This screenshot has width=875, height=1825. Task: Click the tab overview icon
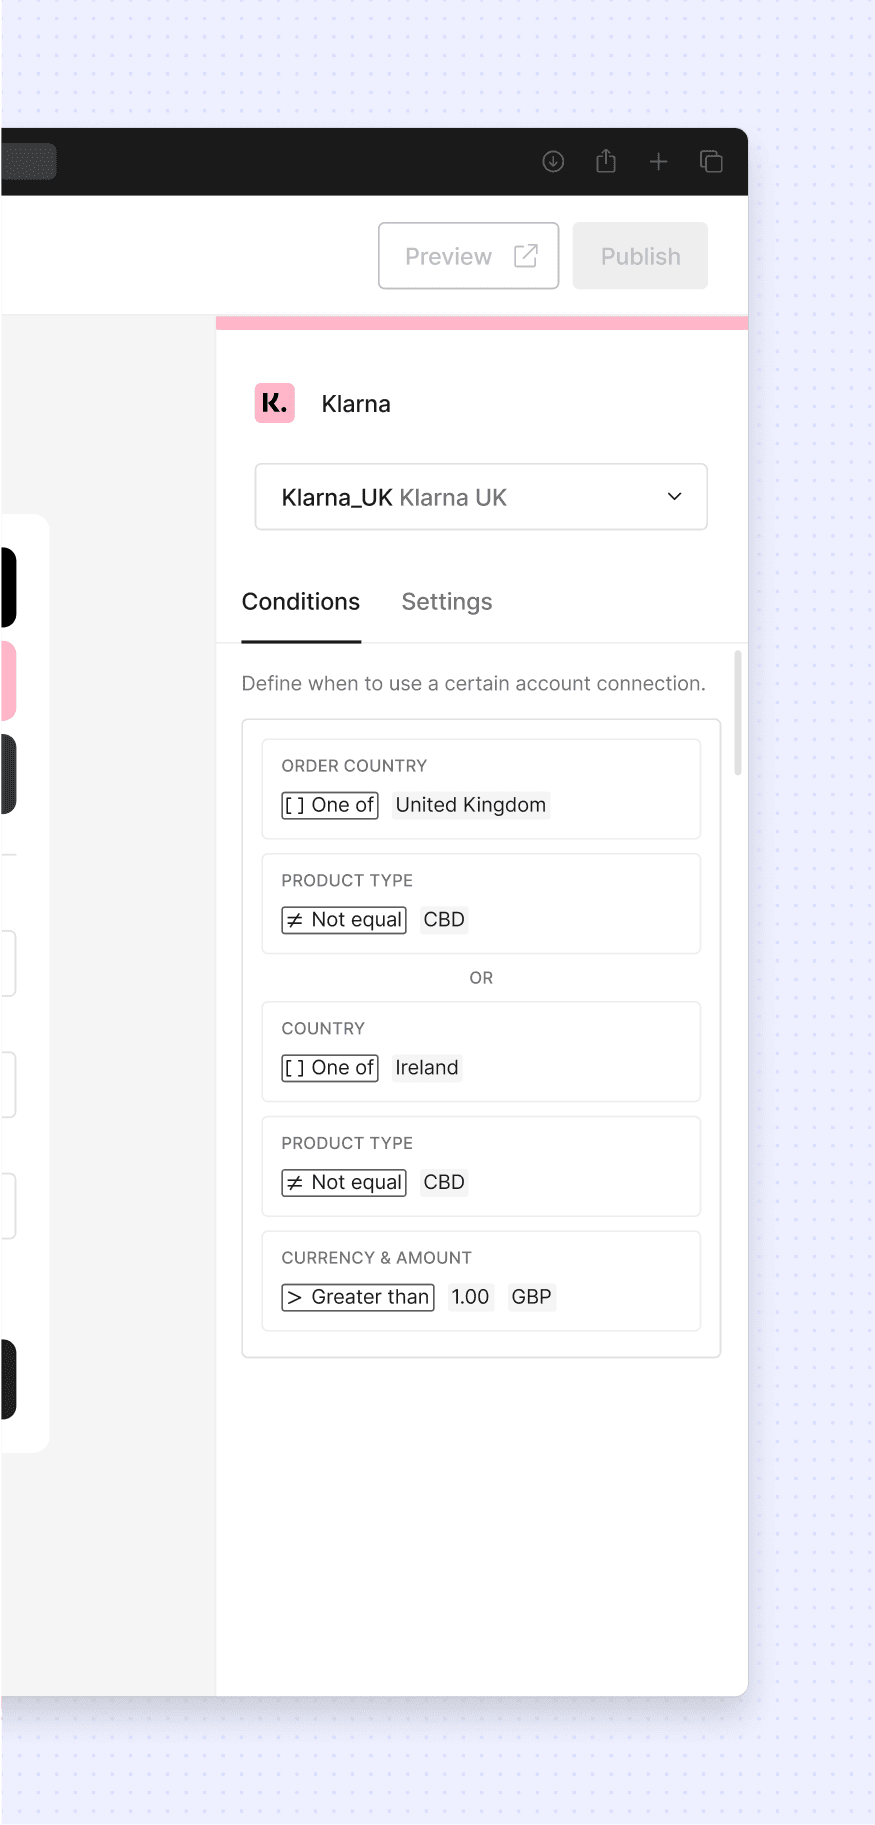pyautogui.click(x=711, y=161)
